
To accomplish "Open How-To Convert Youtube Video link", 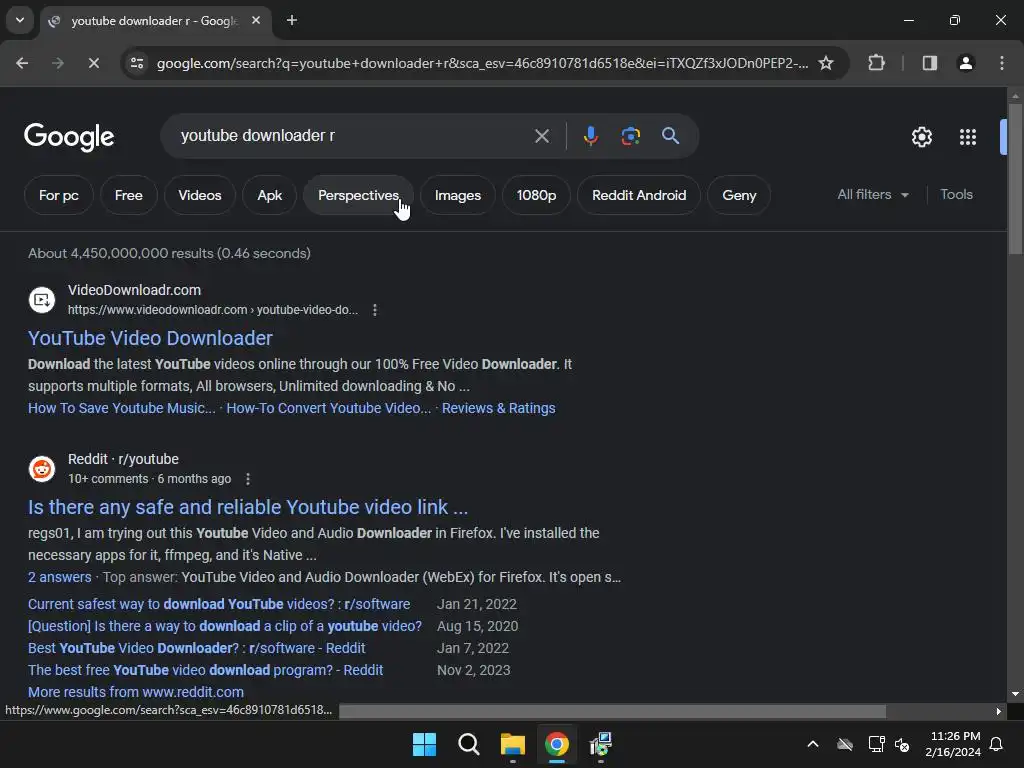I will [x=328, y=408].
